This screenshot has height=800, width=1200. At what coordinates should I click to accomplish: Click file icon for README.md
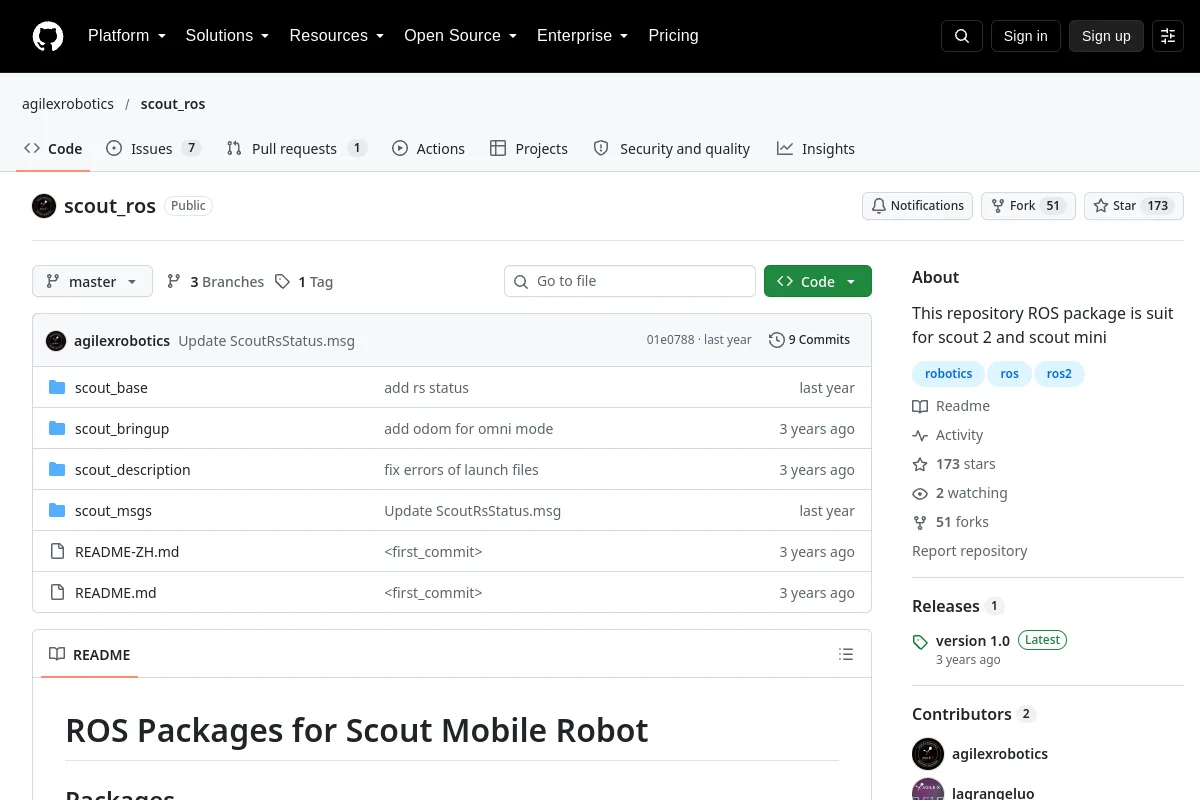point(57,593)
